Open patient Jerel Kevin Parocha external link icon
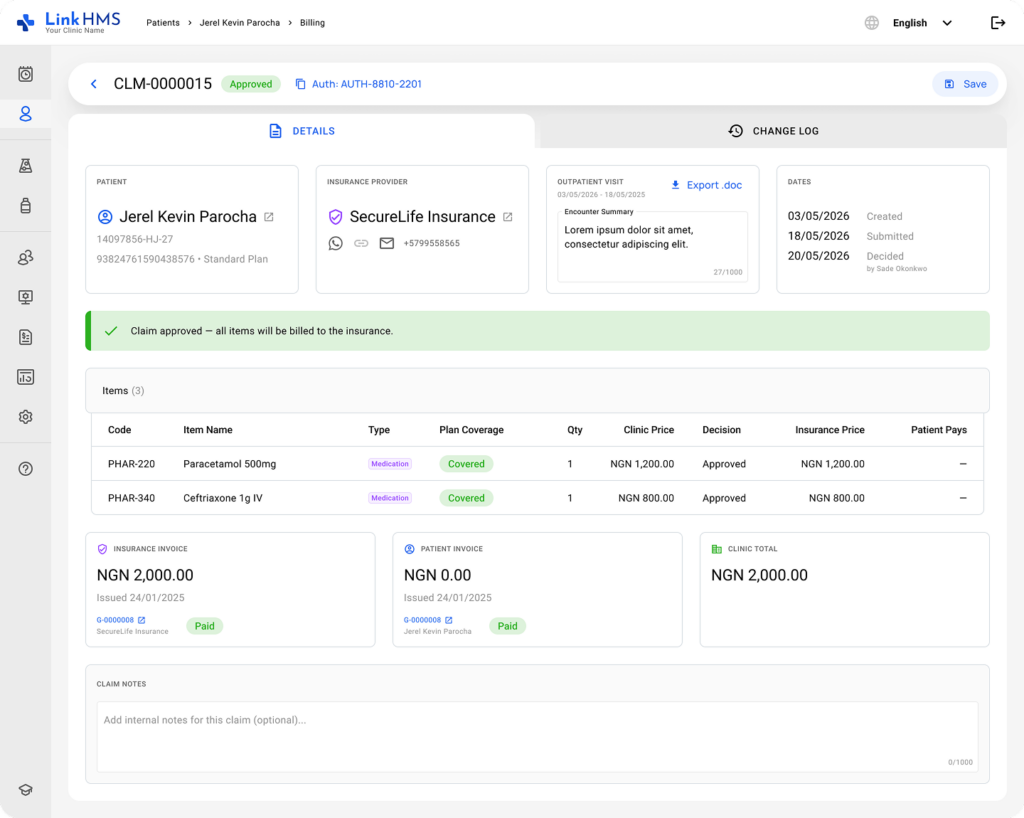This screenshot has height=818, width=1024. 268,217
